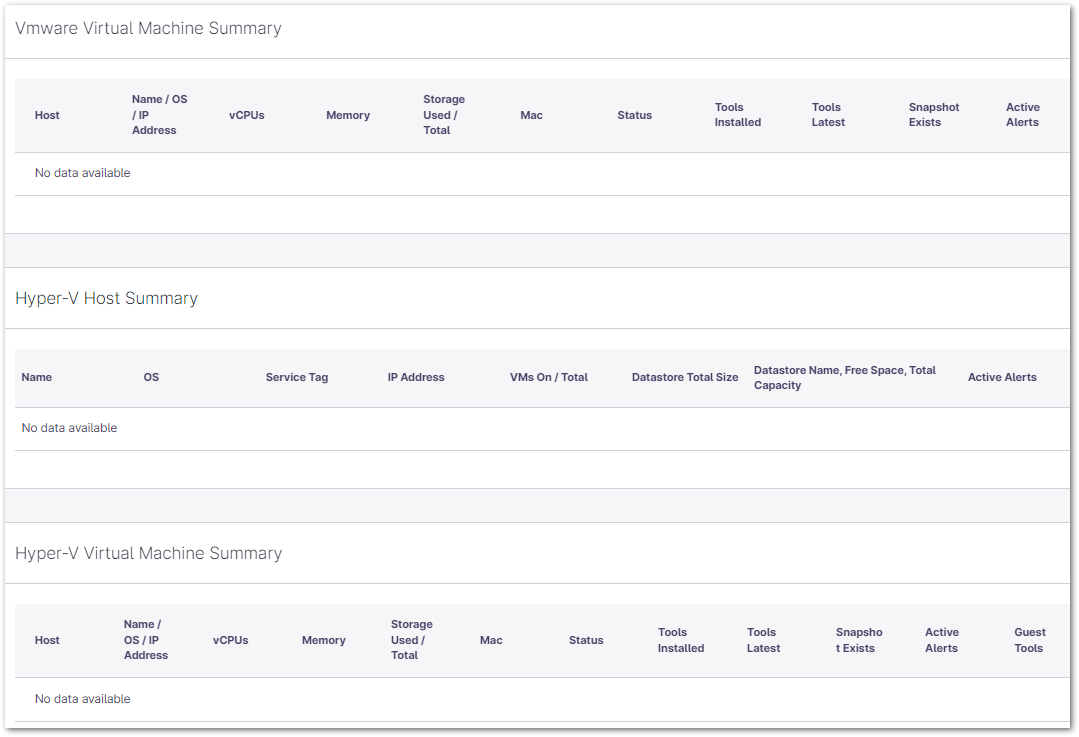The width and height of the screenshot is (1079, 737).
Task: Click Storage Used / Total in Vmware table
Action: 443,115
